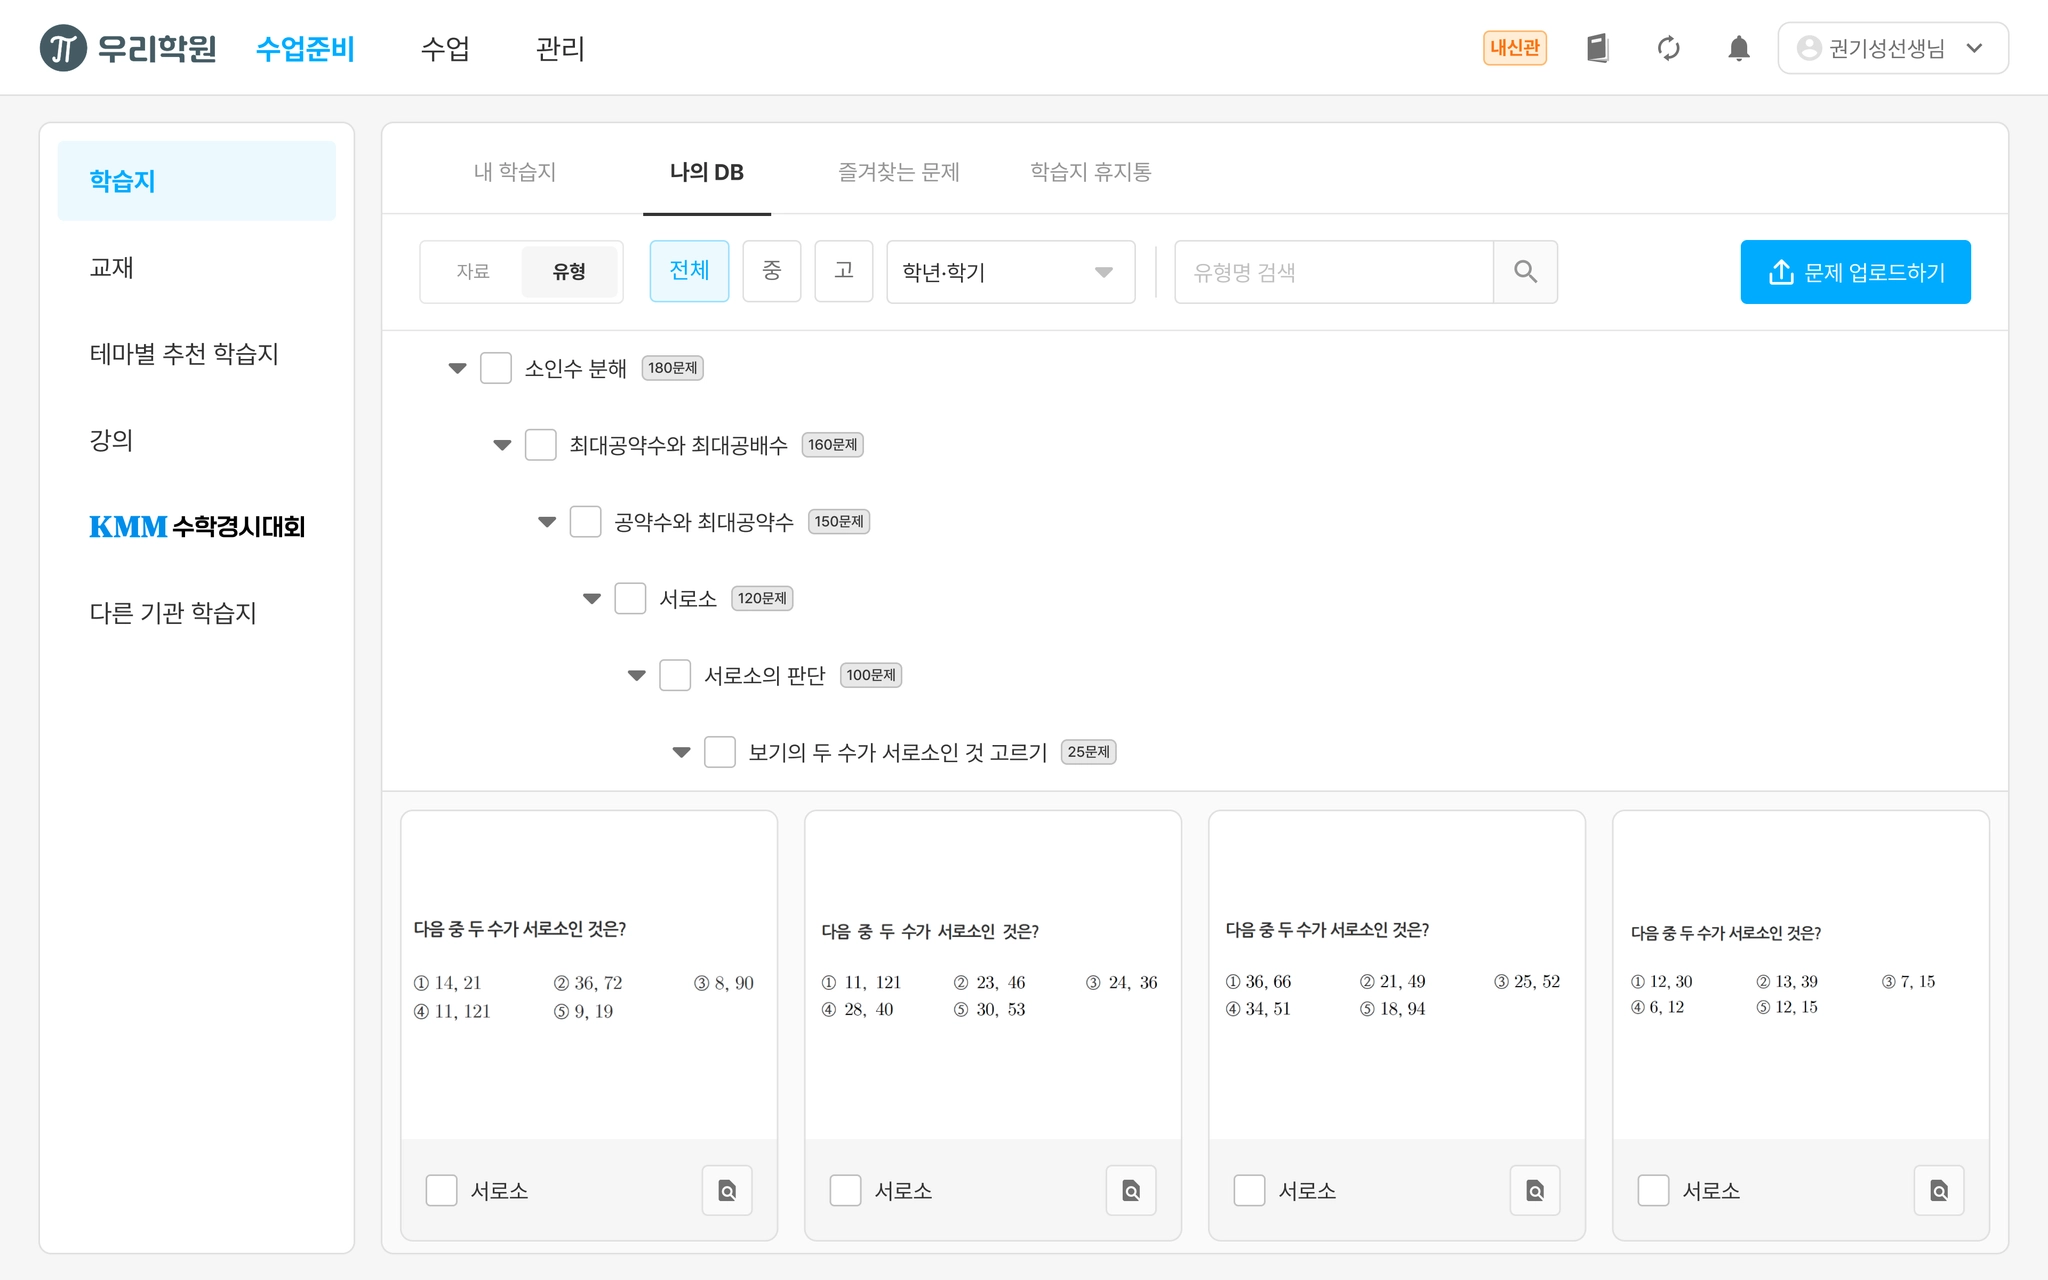Click the 180문제 count badge
Screen dimensions: 2048x1280
672,368
